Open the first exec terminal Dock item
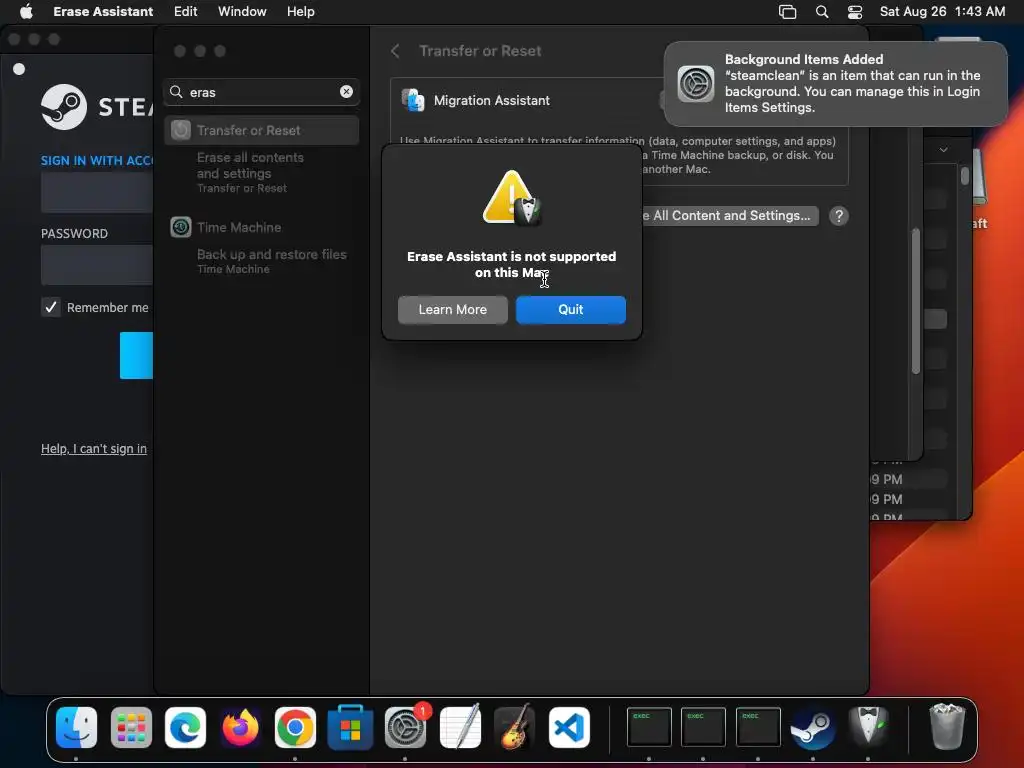Viewport: 1024px width, 768px height. click(x=649, y=727)
